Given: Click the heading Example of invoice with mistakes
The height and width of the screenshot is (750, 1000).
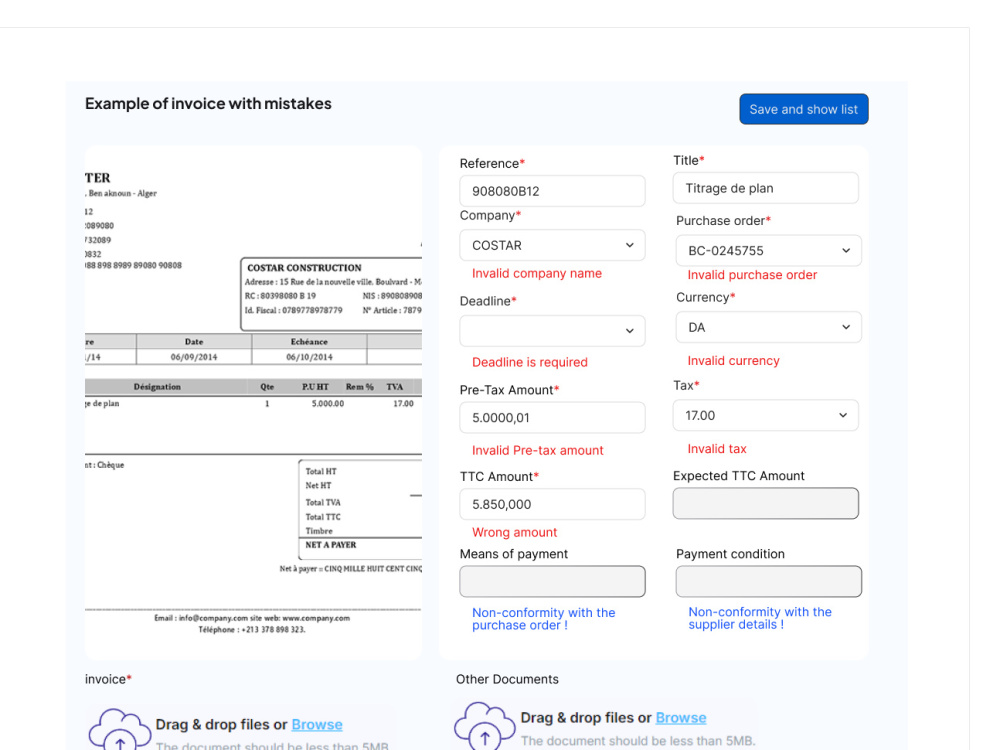Looking at the screenshot, I should (208, 103).
